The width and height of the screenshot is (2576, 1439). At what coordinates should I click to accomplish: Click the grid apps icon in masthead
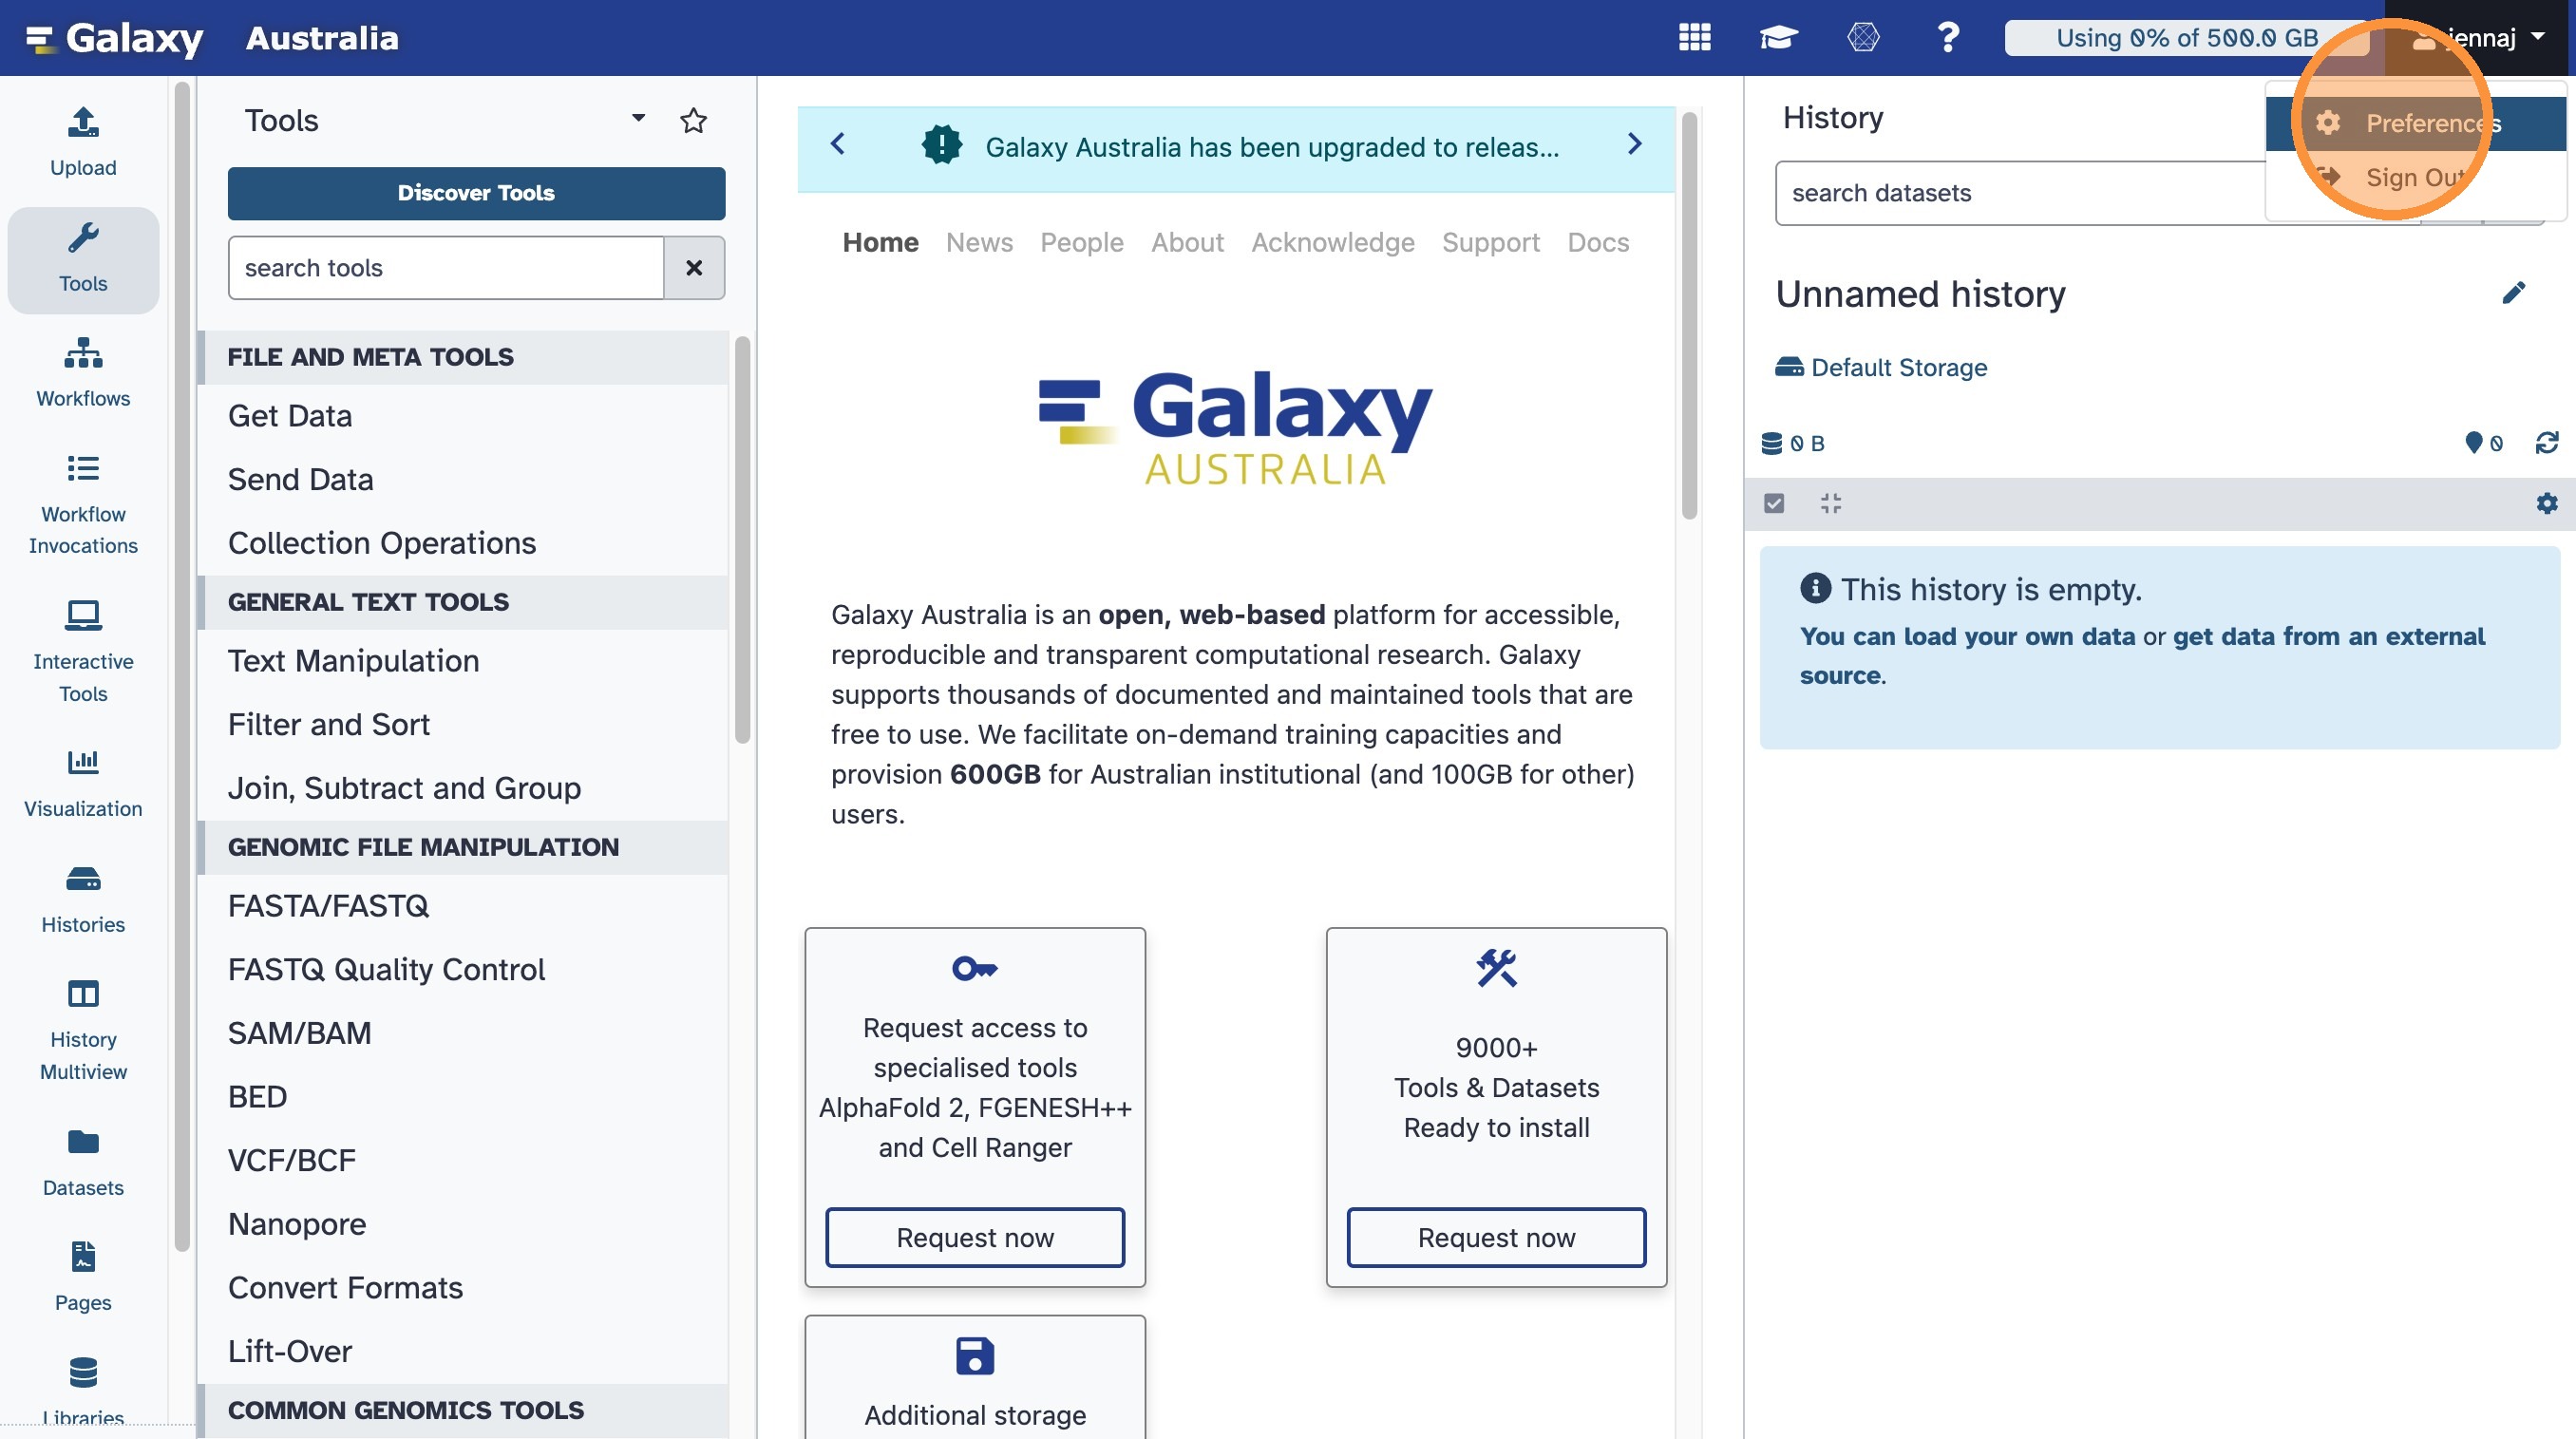pyautogui.click(x=1694, y=38)
